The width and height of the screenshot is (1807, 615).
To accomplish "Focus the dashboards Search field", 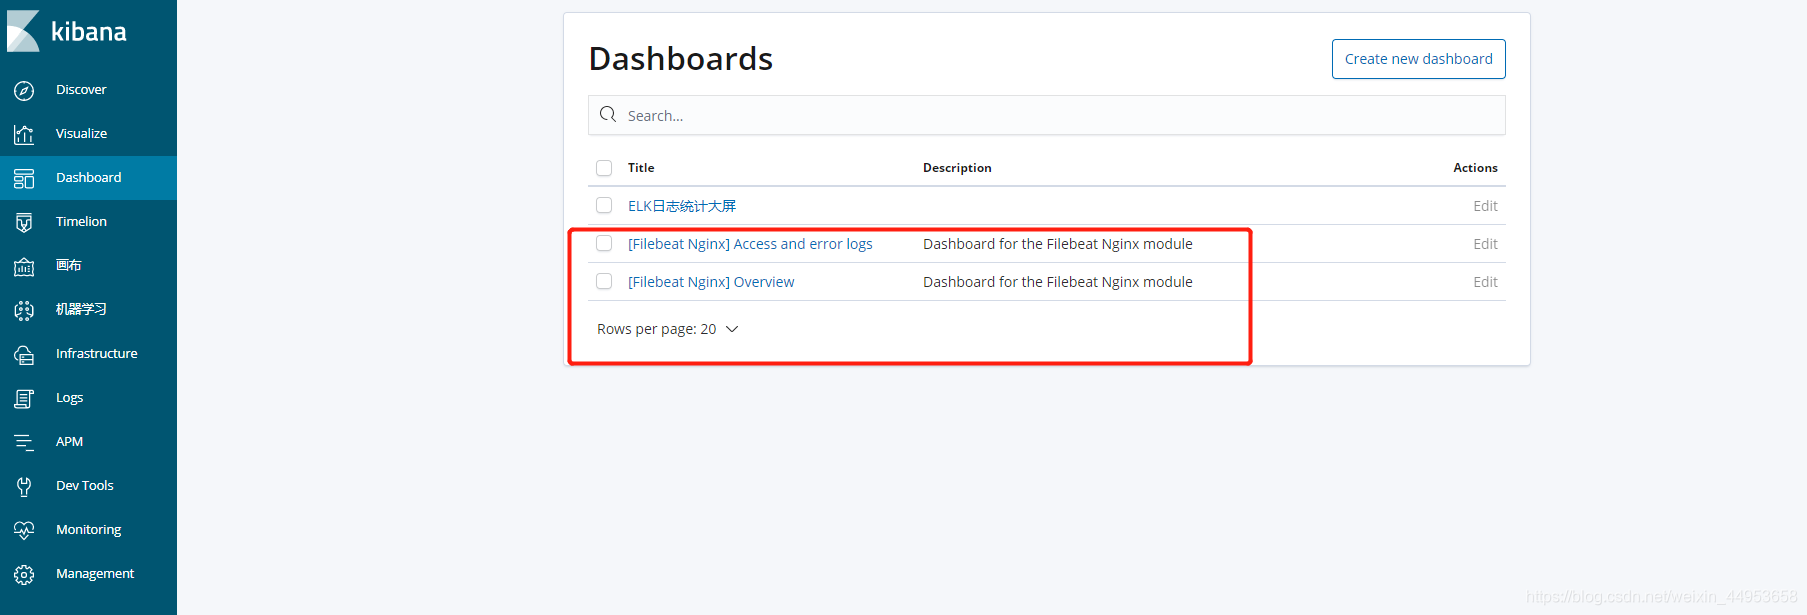I will tap(1047, 115).
